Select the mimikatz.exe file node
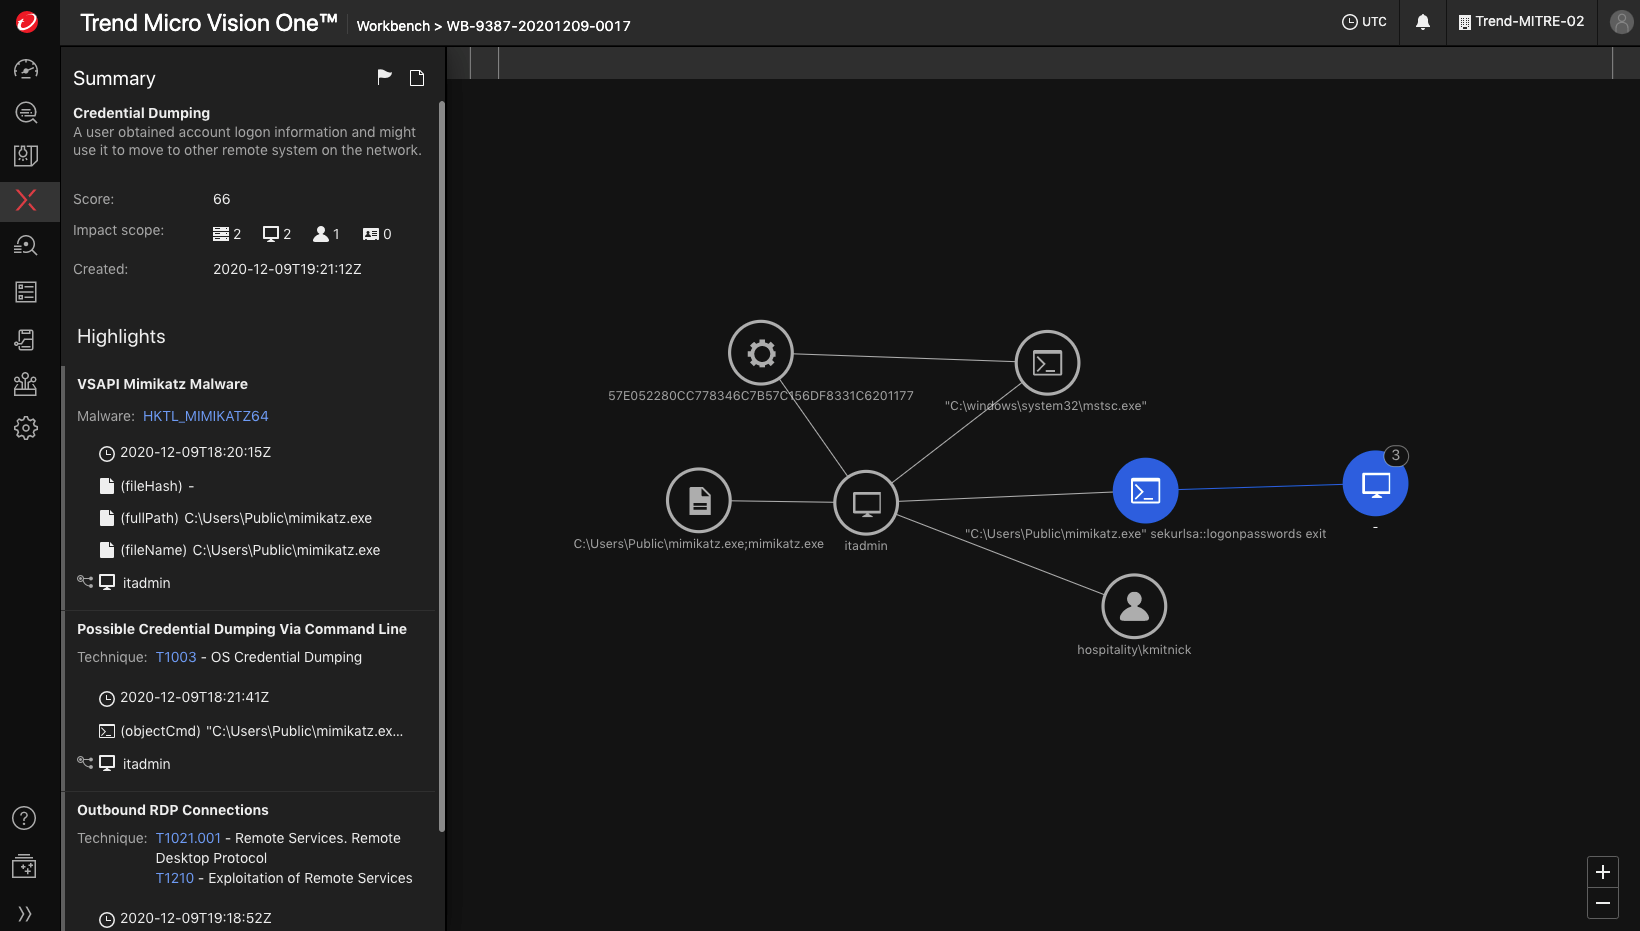1640x931 pixels. (x=699, y=500)
